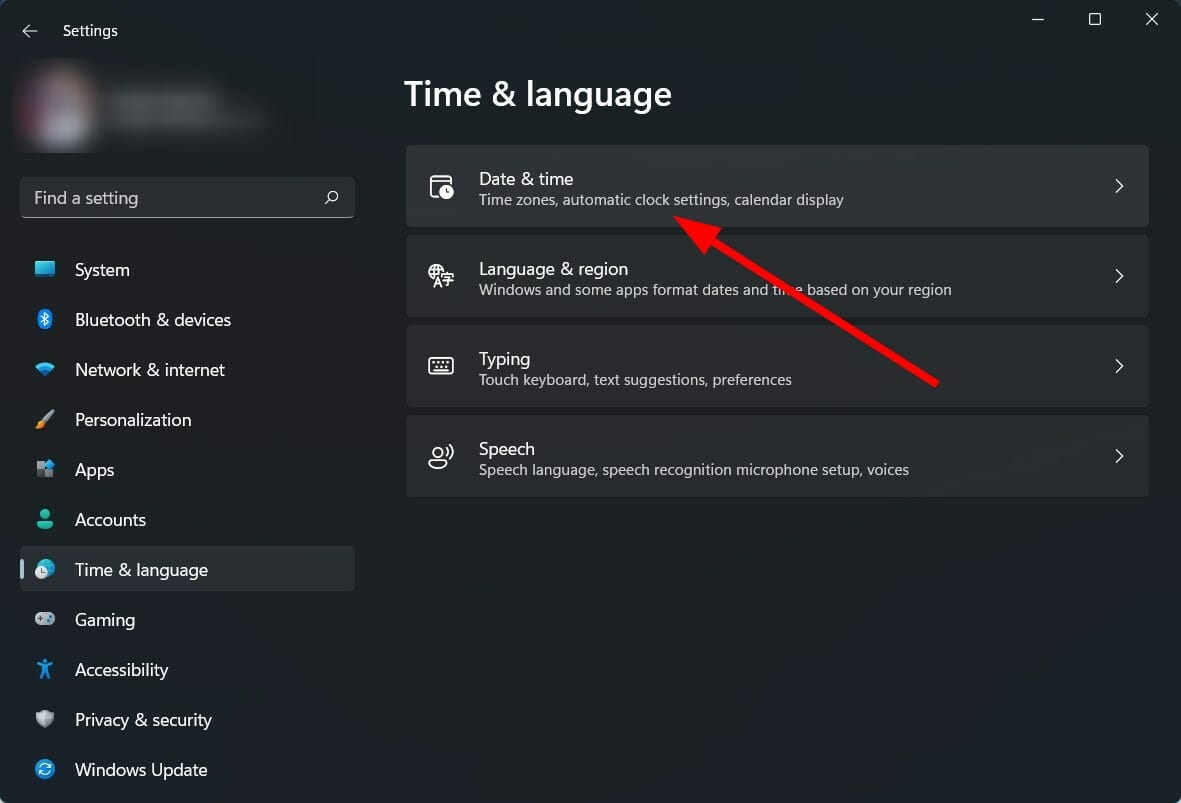Click the search magnifier in Find a setting

point(331,198)
